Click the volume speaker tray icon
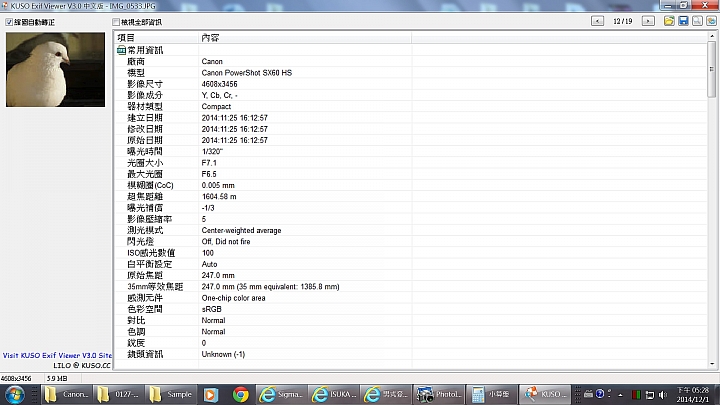The width and height of the screenshot is (720, 405). [663, 395]
